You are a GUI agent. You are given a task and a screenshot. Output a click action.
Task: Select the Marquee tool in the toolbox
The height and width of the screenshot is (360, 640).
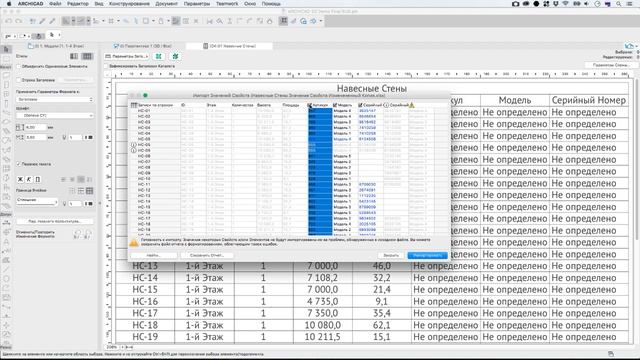6,60
